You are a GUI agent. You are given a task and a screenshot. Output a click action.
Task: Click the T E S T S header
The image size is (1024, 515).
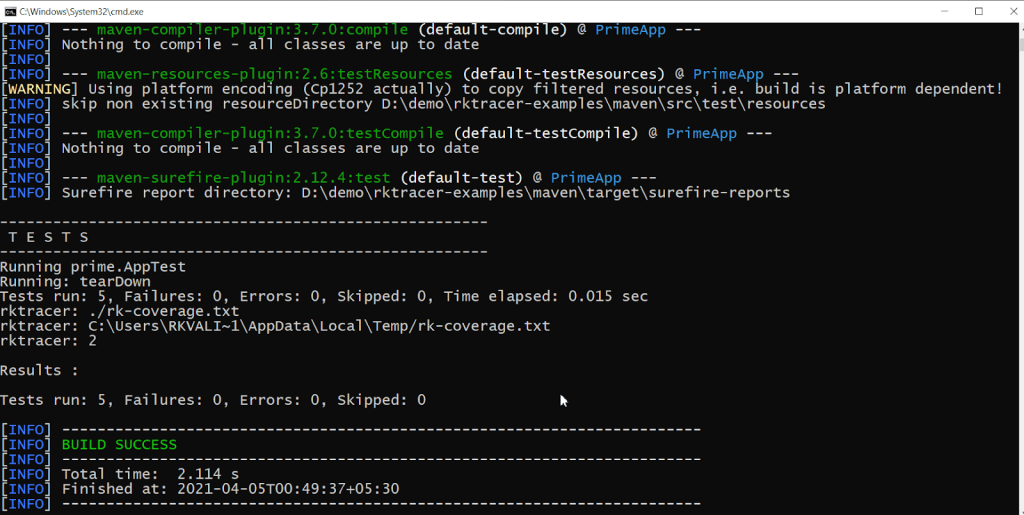pyautogui.click(x=48, y=237)
